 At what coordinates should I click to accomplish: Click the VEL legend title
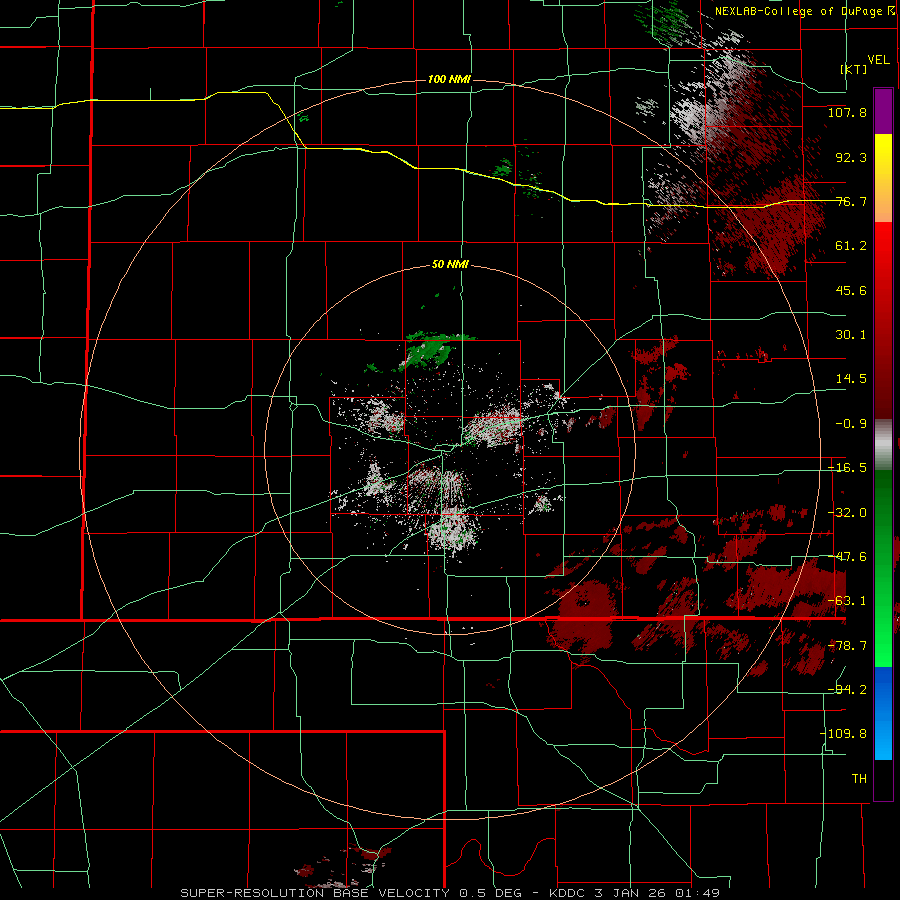(x=878, y=60)
